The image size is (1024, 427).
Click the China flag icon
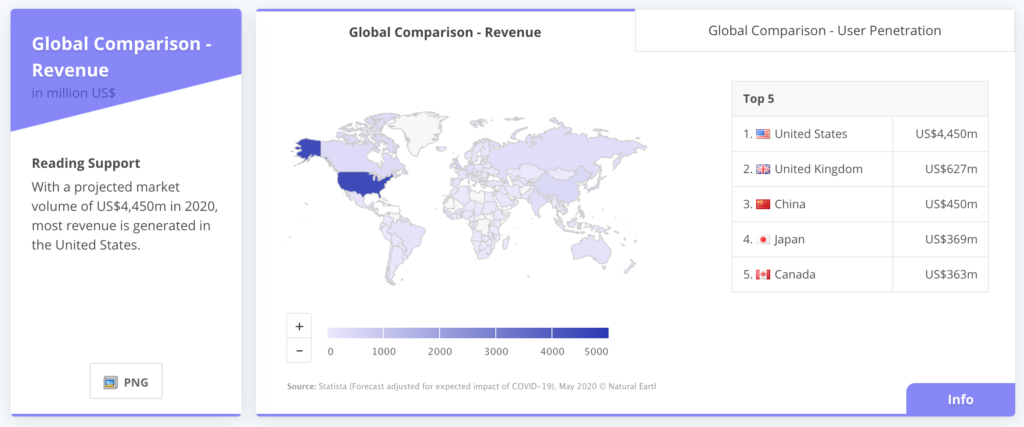763,204
